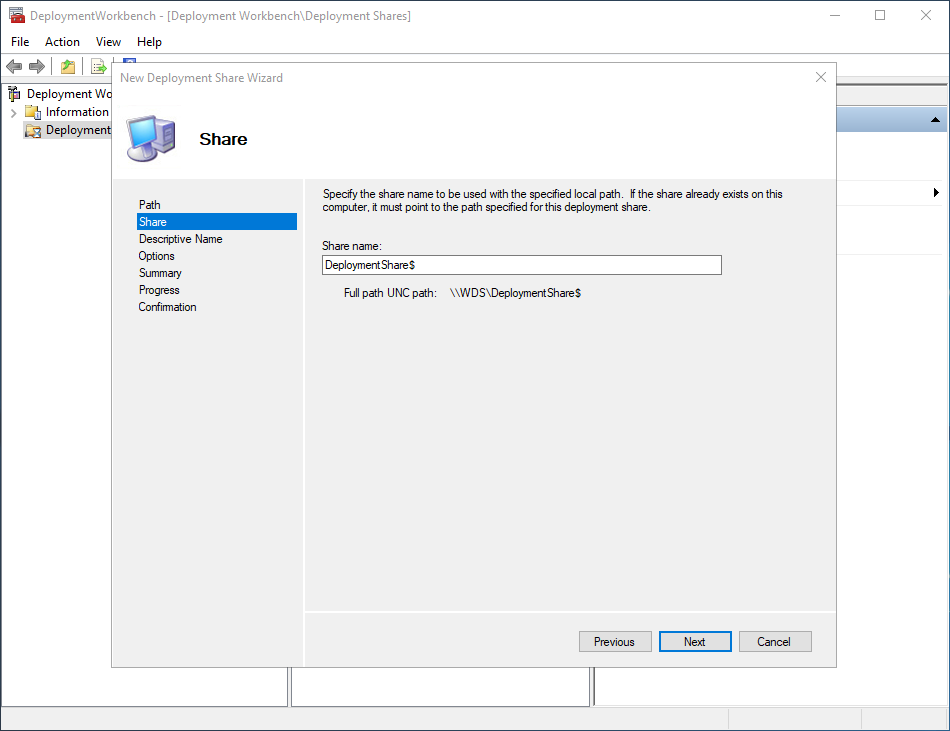Image resolution: width=950 pixels, height=731 pixels.
Task: Select the Summary wizard step
Action: [x=160, y=273]
